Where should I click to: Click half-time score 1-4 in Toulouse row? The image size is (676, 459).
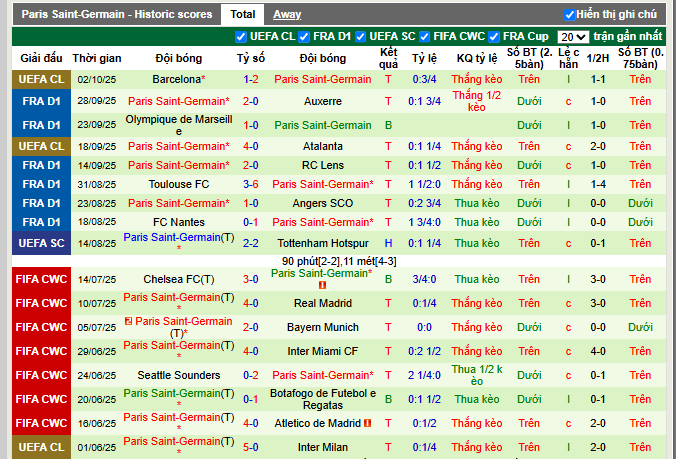[598, 184]
